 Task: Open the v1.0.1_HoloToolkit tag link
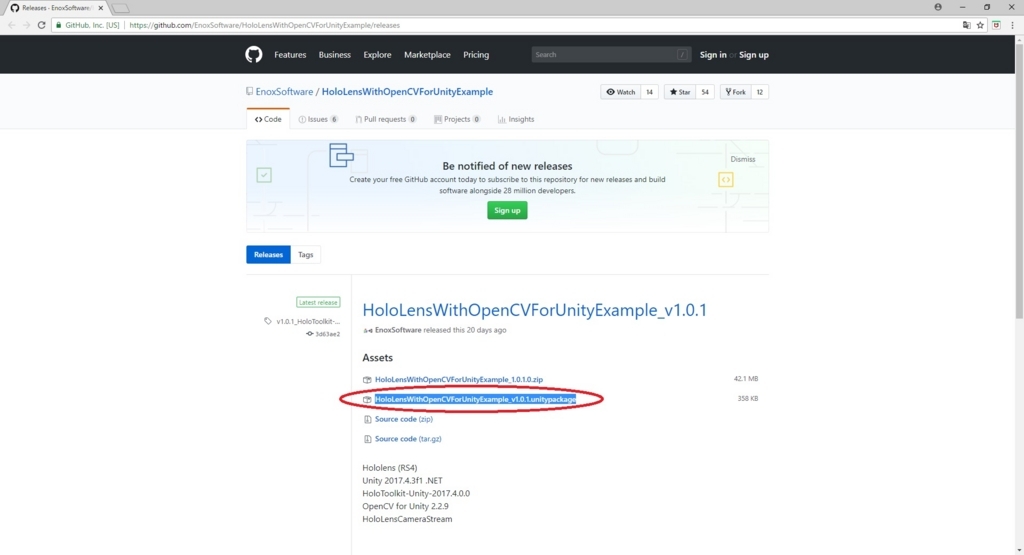click(308, 321)
